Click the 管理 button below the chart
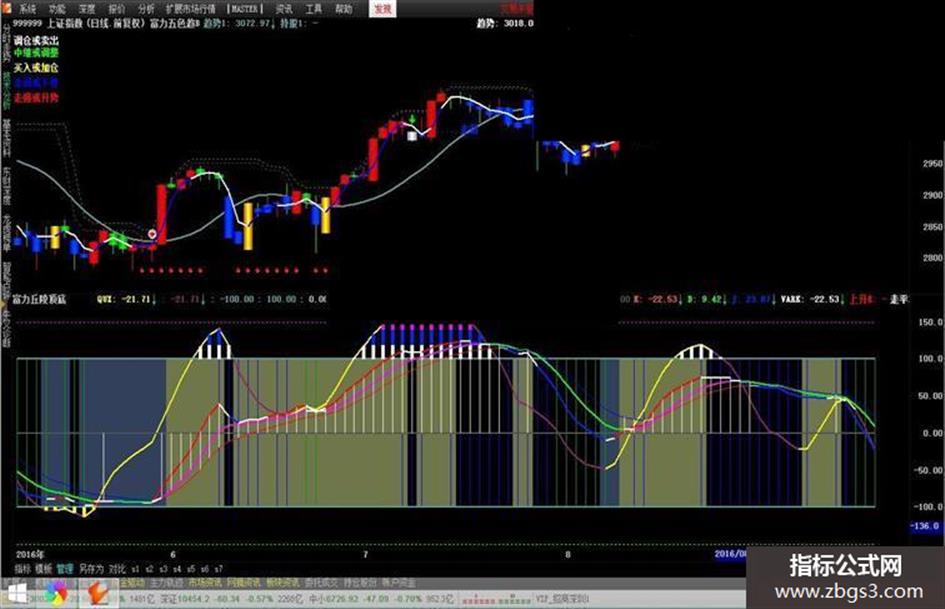Image resolution: width=945 pixels, height=609 pixels. [x=64, y=569]
